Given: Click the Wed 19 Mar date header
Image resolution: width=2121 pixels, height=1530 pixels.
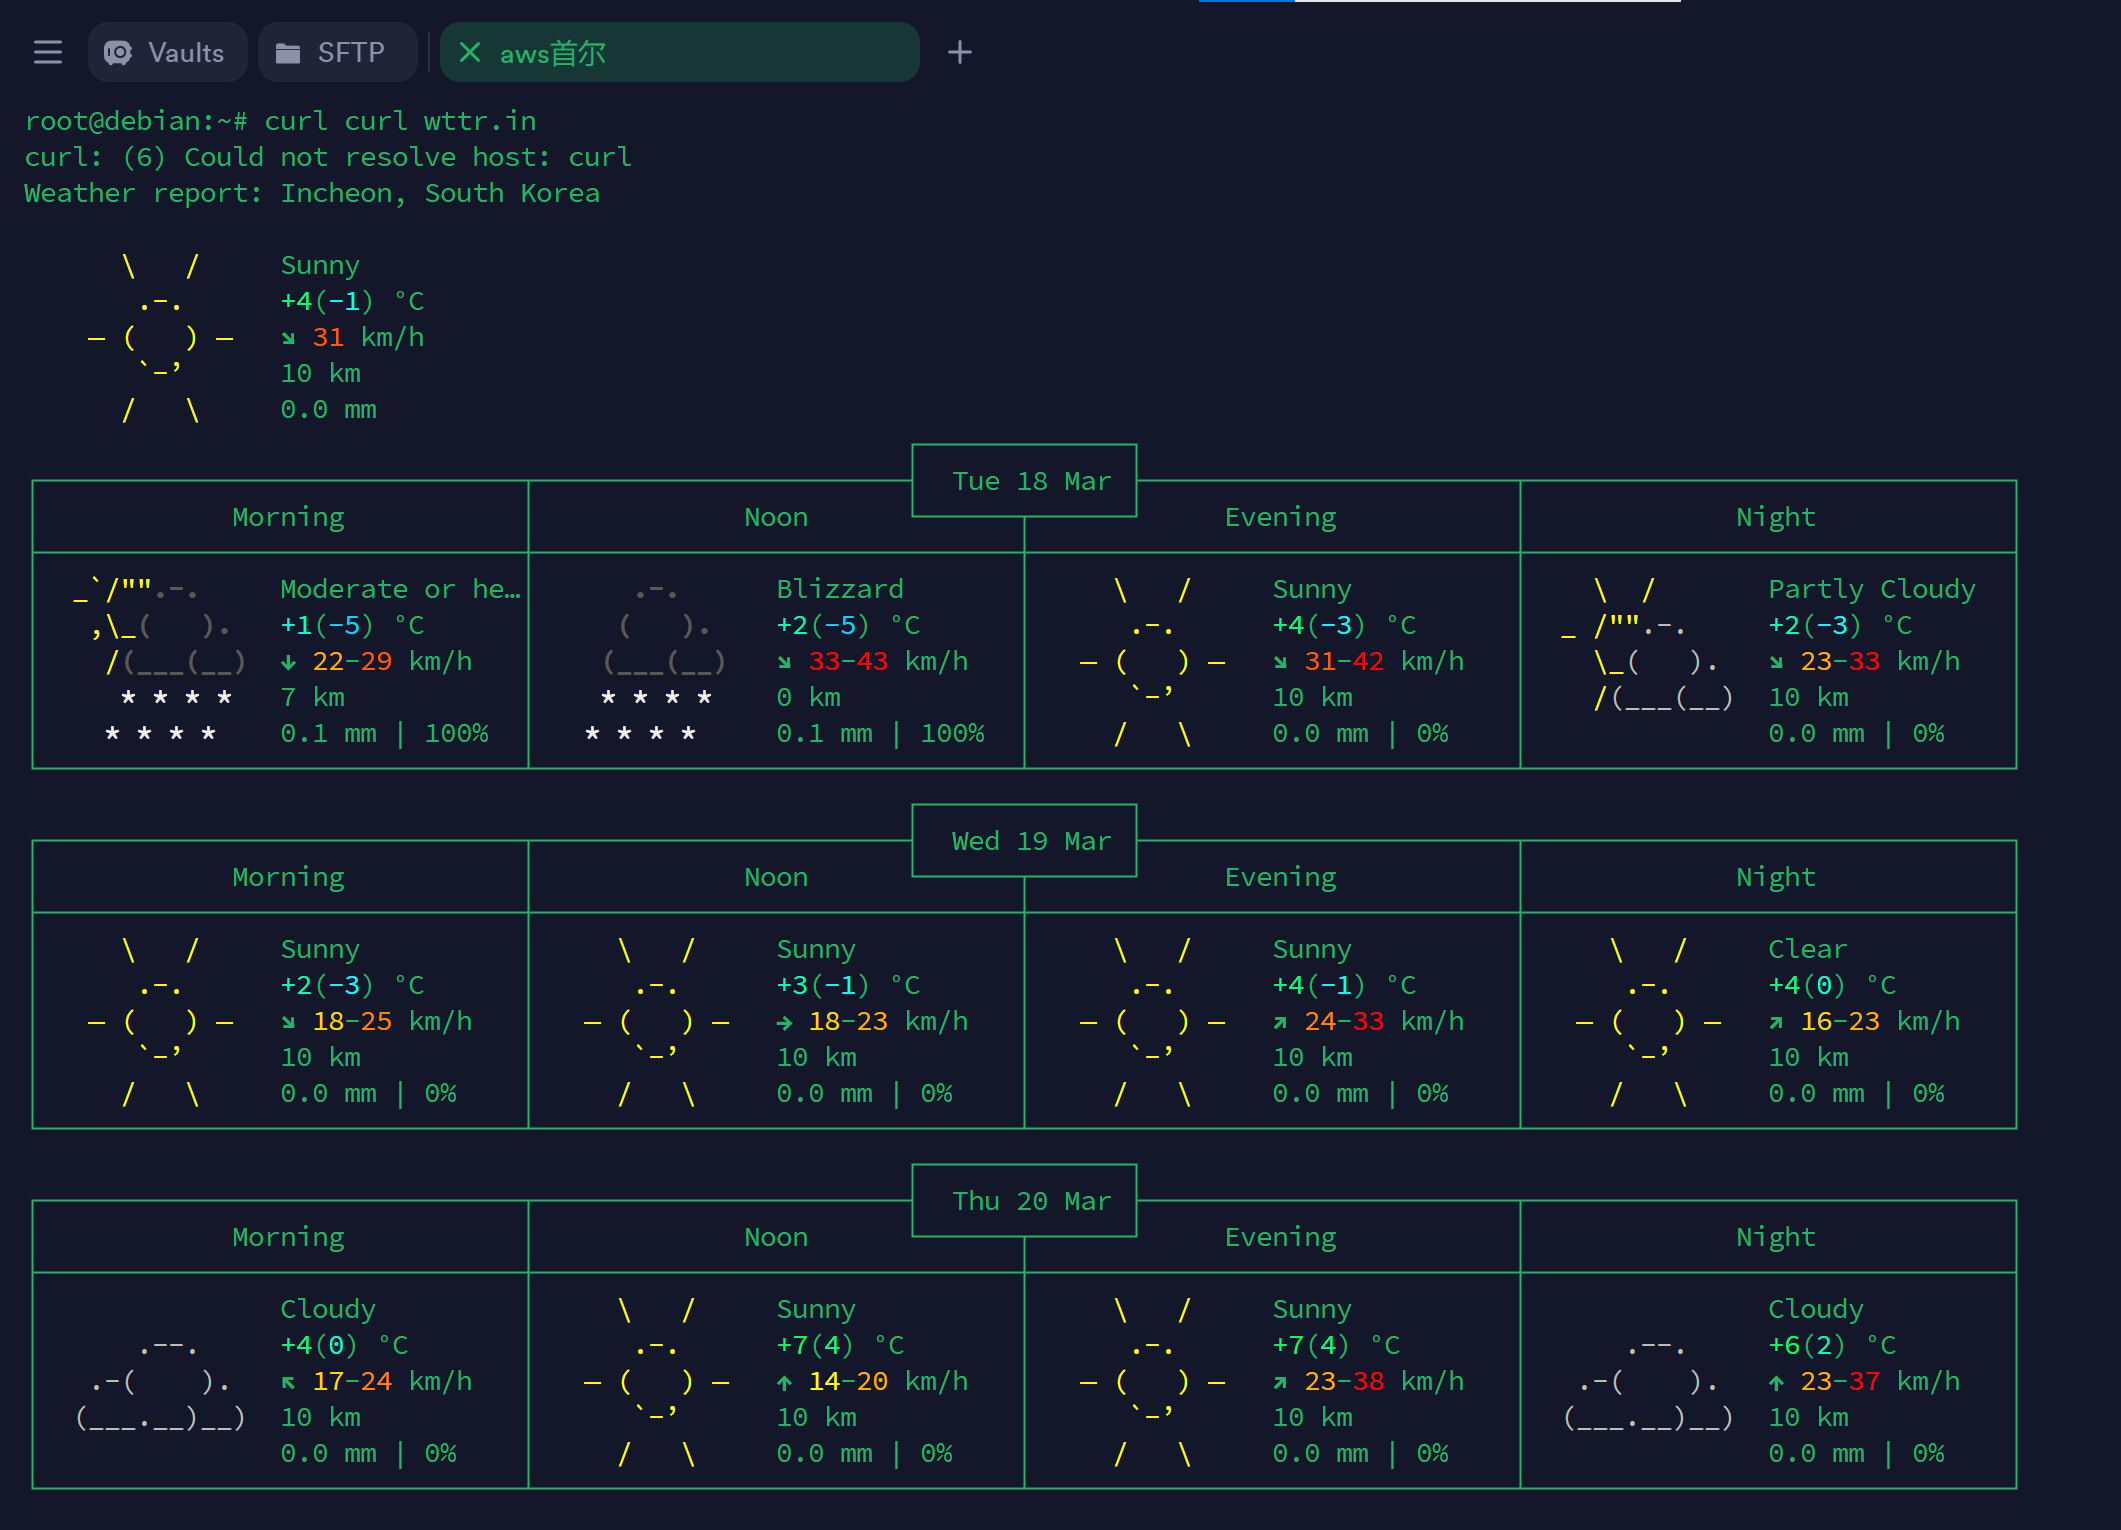Looking at the screenshot, I should (x=1031, y=841).
